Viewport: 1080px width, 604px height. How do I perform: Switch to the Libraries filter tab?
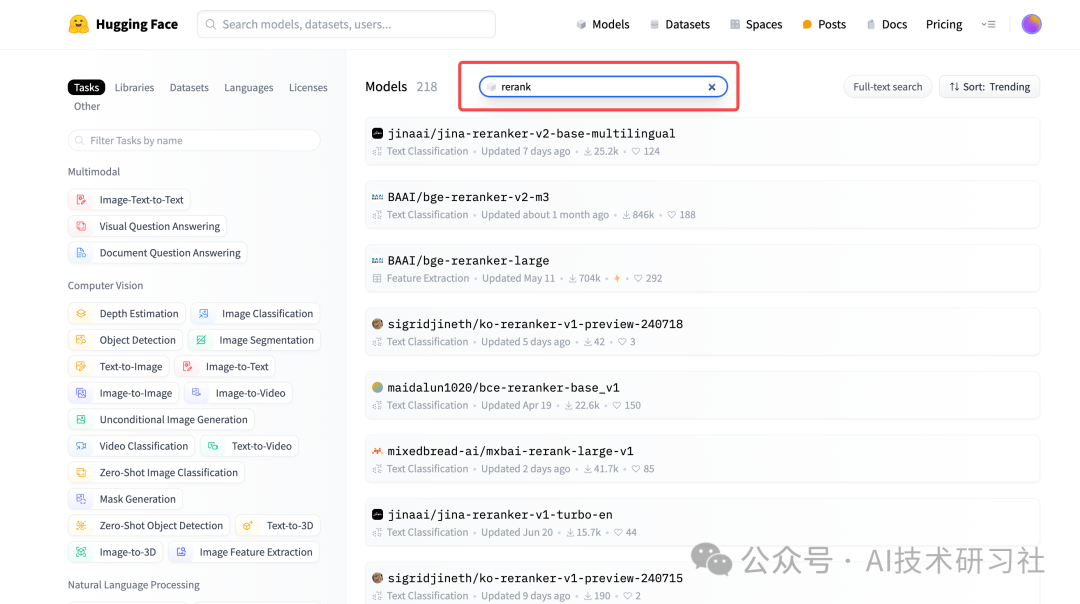point(134,88)
